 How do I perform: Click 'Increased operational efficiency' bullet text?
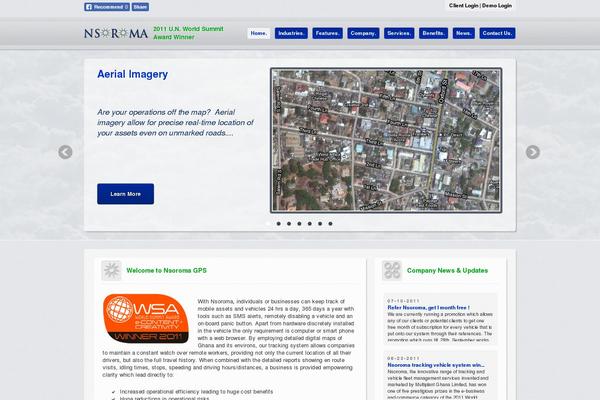(196, 392)
